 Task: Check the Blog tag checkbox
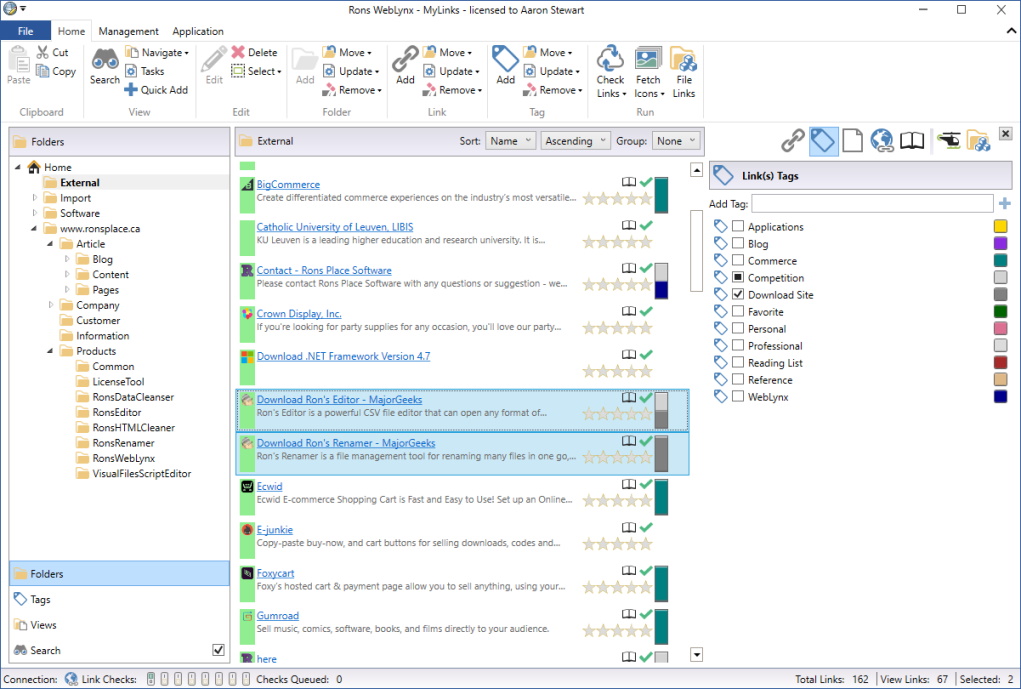pyautogui.click(x=738, y=243)
